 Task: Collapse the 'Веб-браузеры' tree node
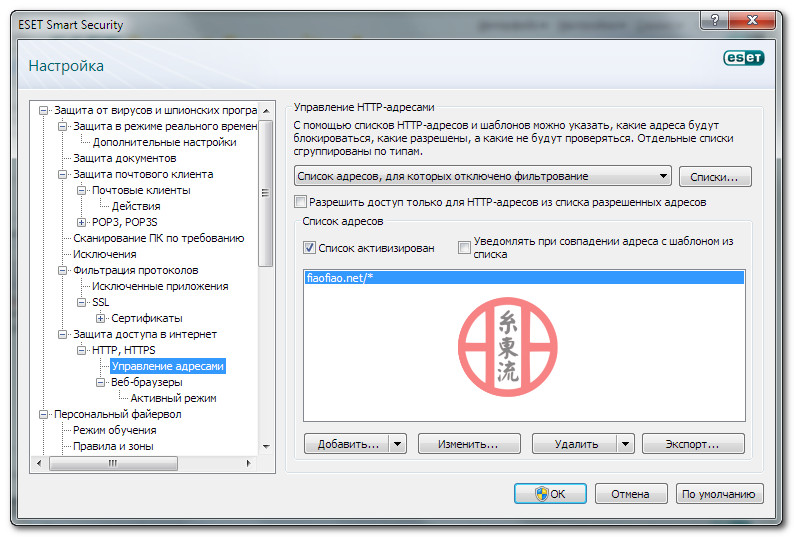100,382
